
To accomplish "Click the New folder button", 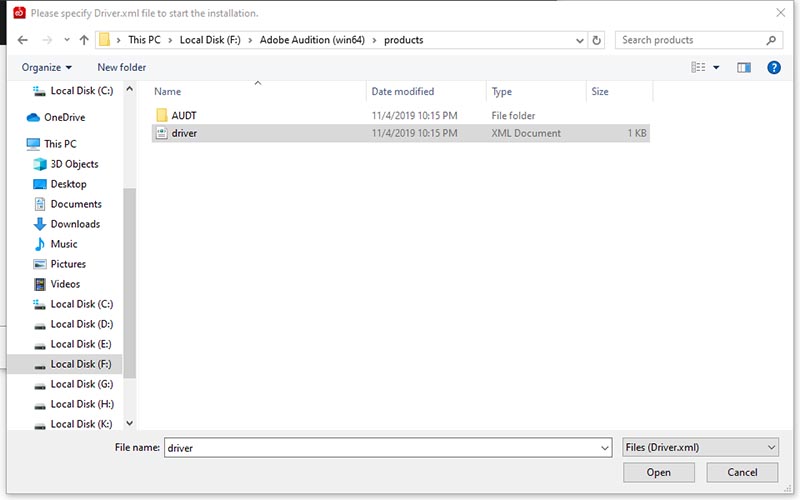I will (x=121, y=67).
